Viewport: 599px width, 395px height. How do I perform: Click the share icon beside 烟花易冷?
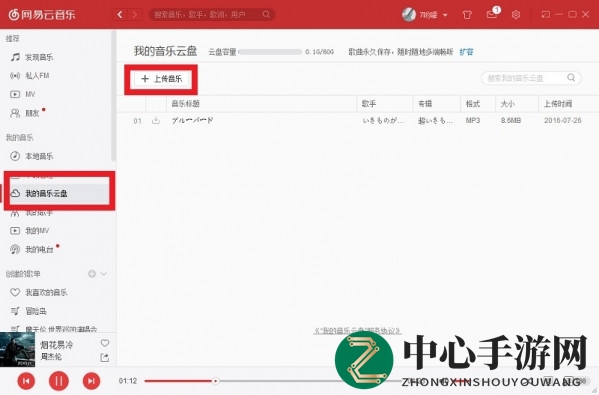[104, 358]
